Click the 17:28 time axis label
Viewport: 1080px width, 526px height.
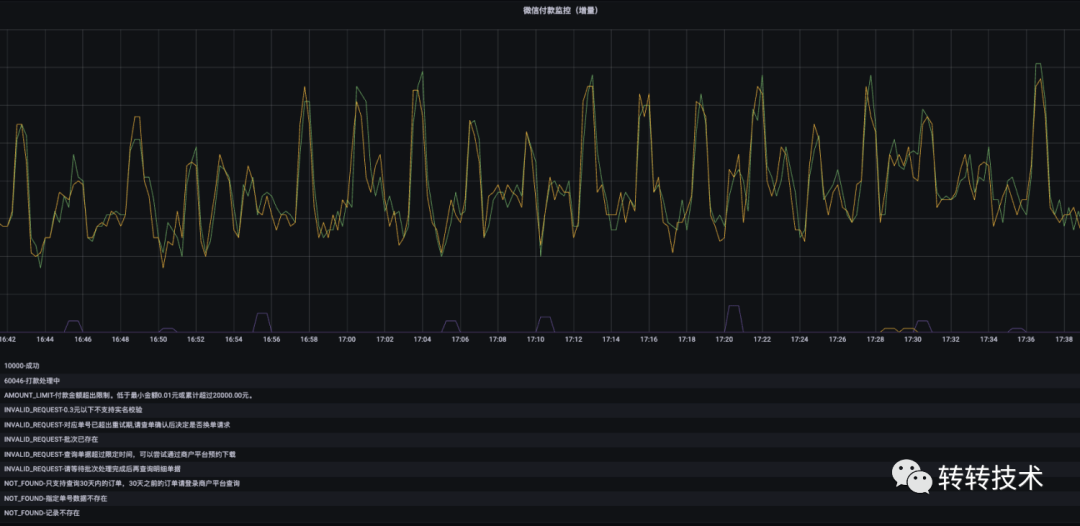point(875,339)
